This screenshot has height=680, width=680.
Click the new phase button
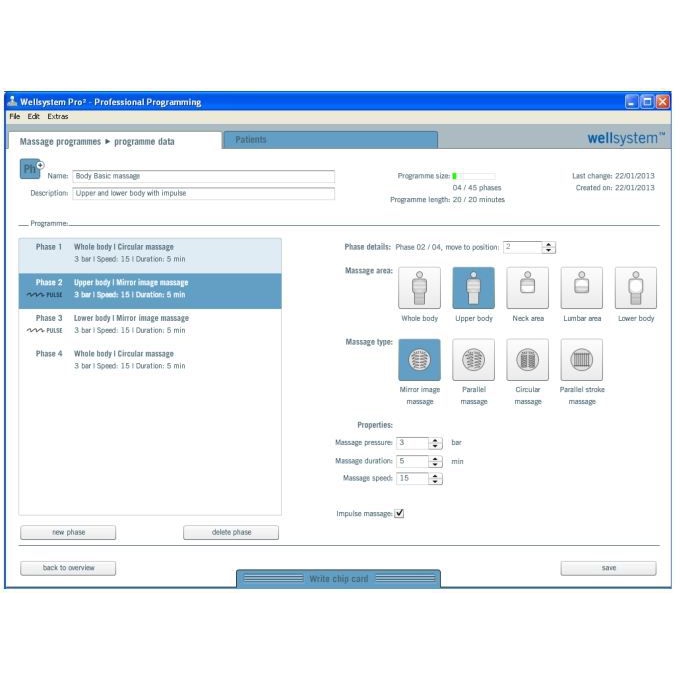coord(68,533)
